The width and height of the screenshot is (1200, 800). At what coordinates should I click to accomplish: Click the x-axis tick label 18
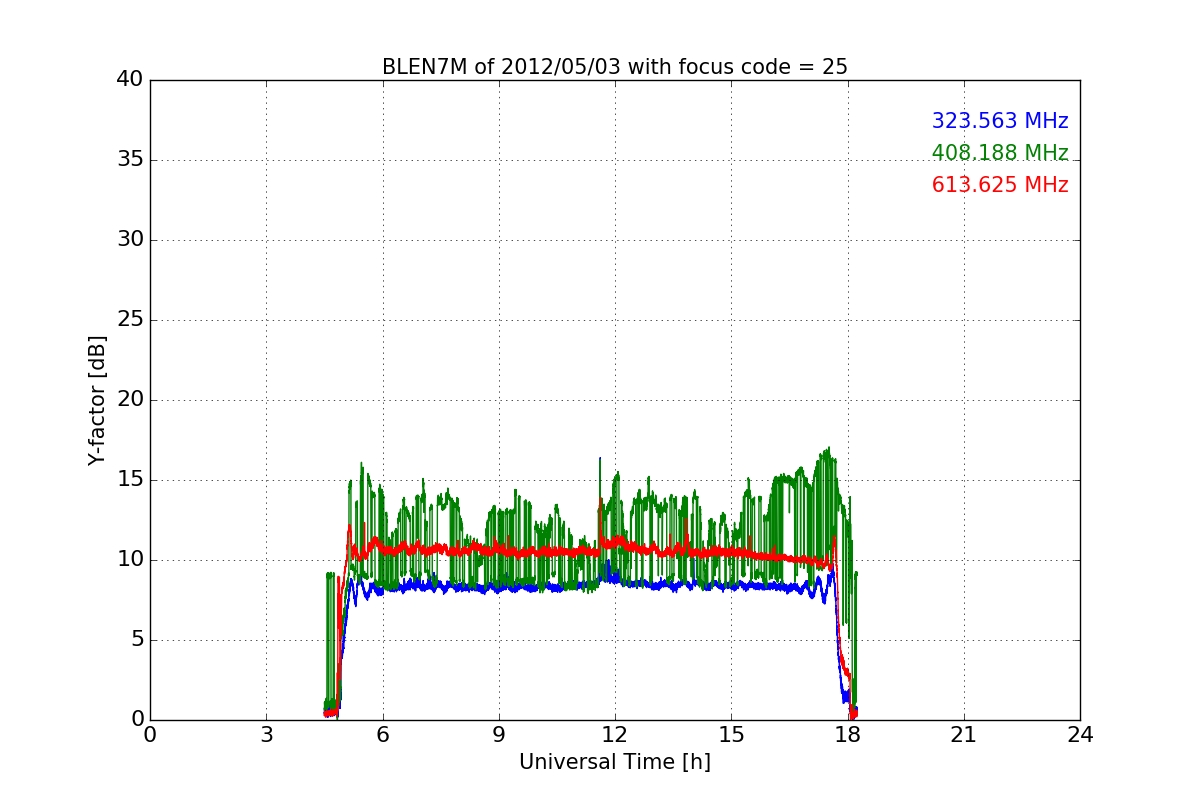pos(847,735)
